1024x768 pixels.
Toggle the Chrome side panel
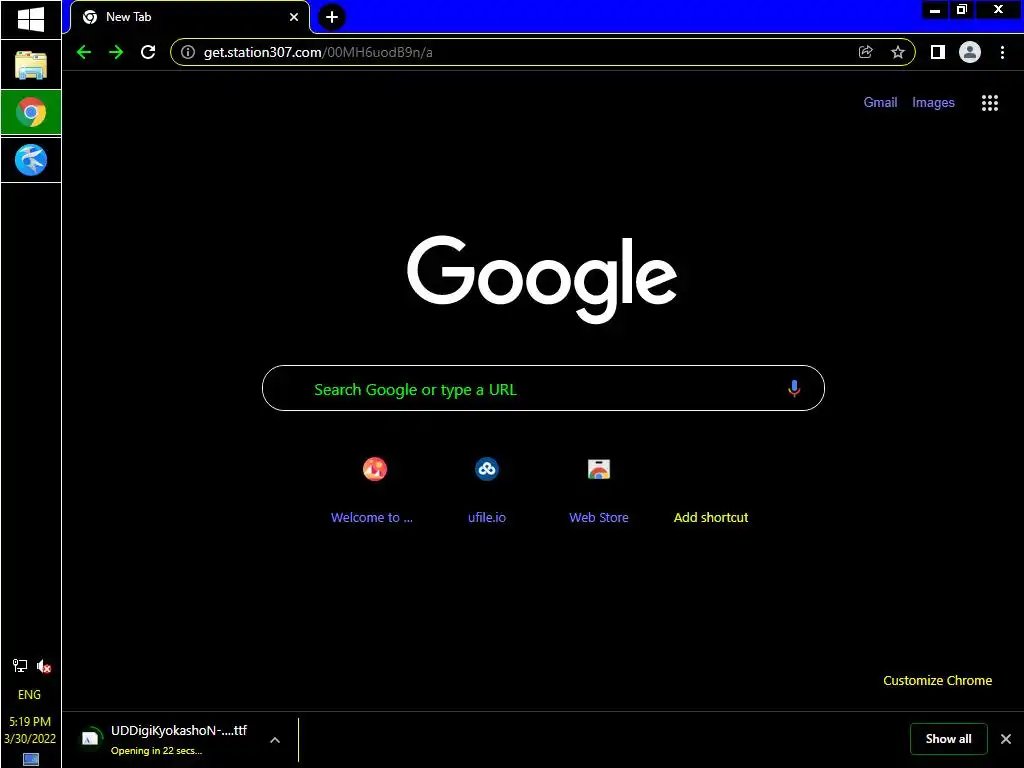coord(937,52)
